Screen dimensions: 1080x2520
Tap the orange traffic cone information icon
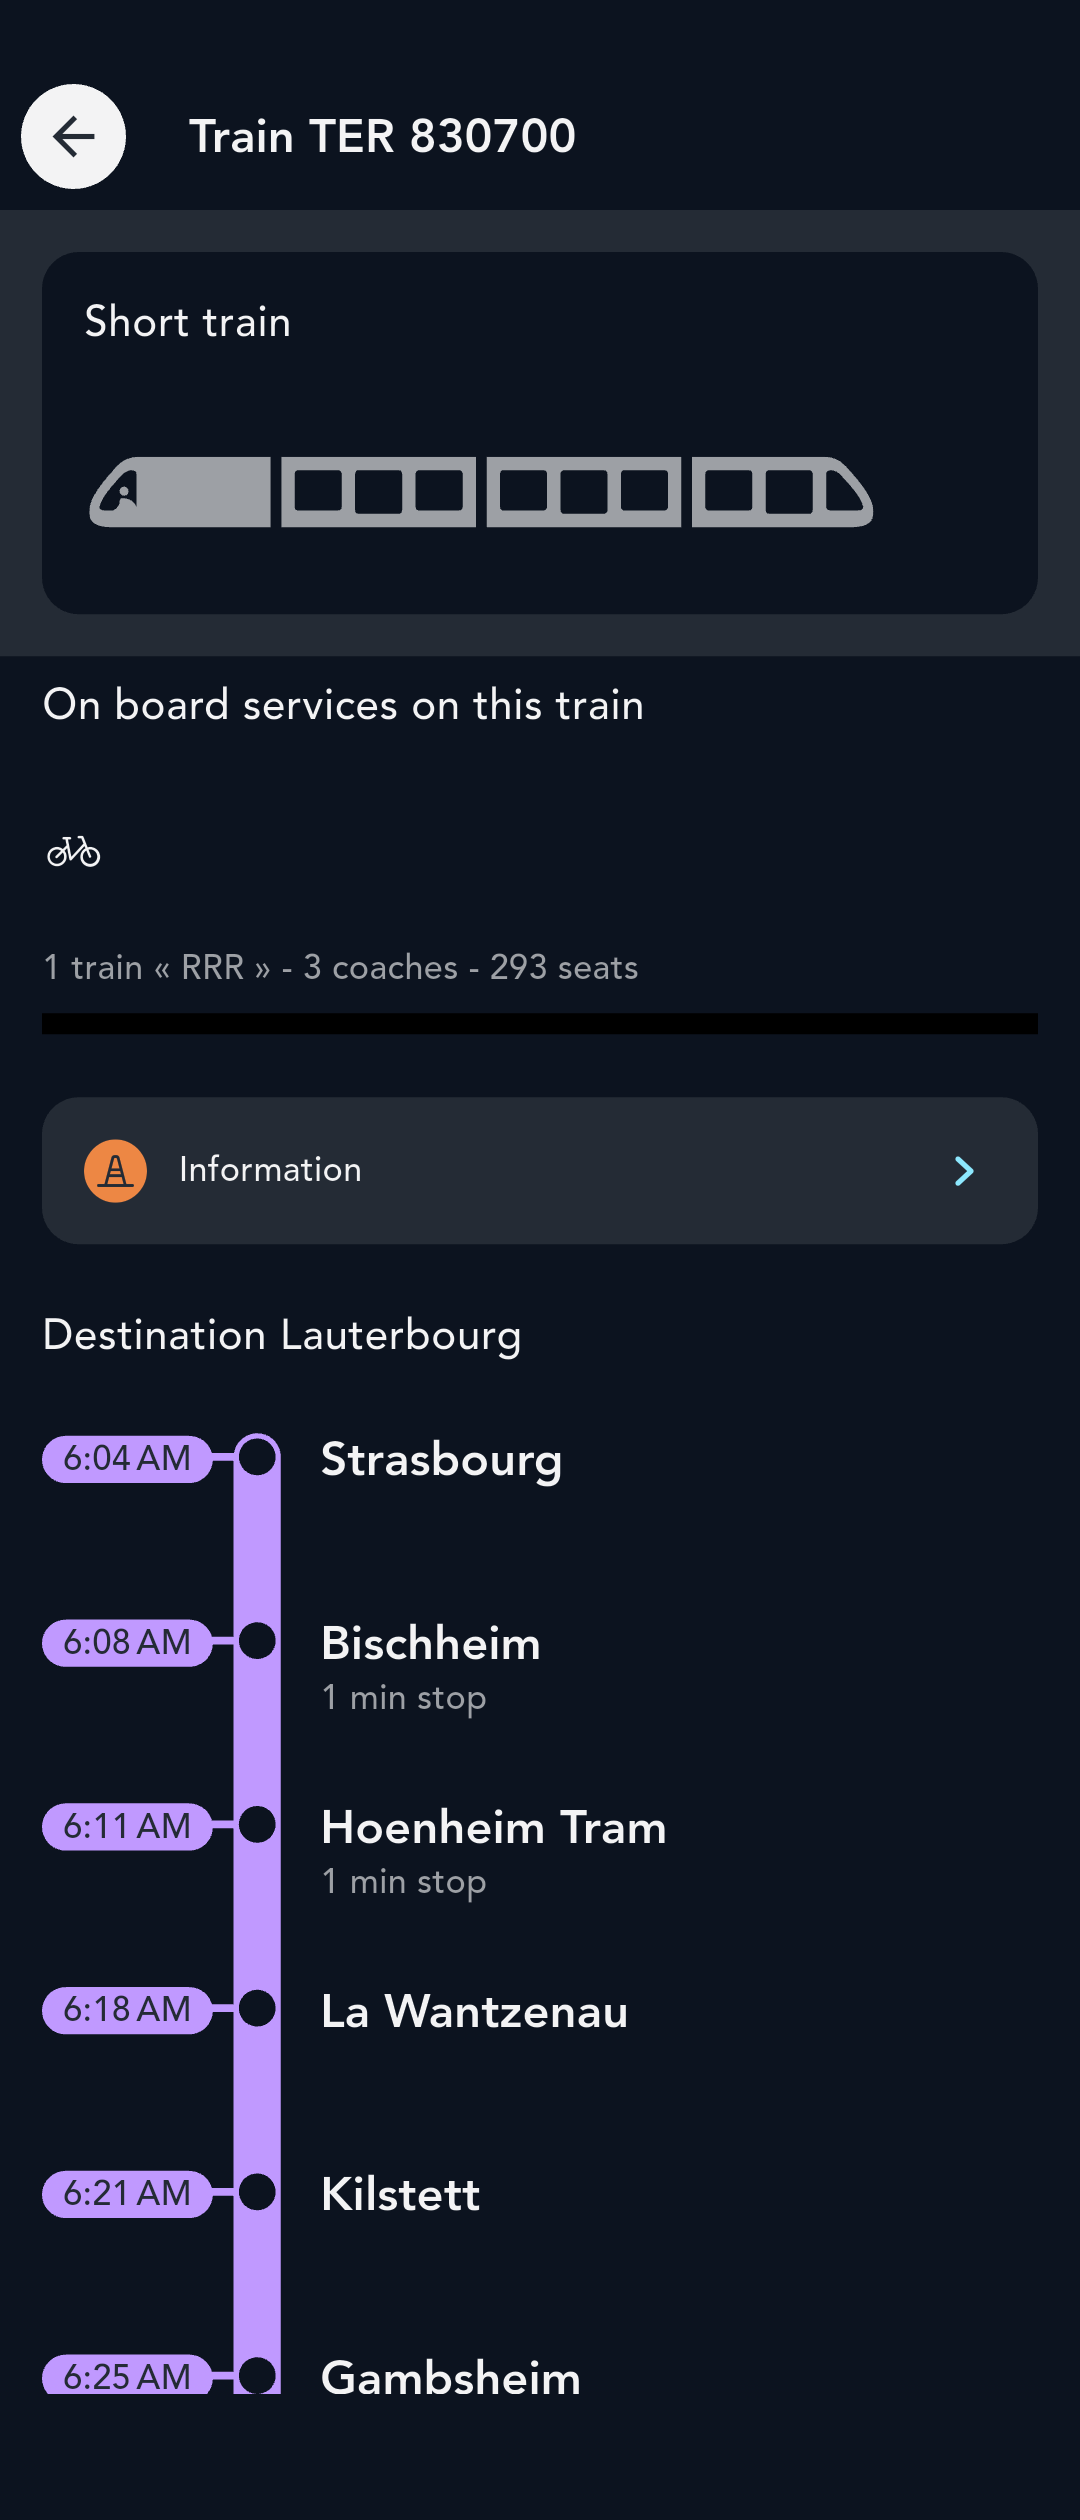(x=115, y=1171)
